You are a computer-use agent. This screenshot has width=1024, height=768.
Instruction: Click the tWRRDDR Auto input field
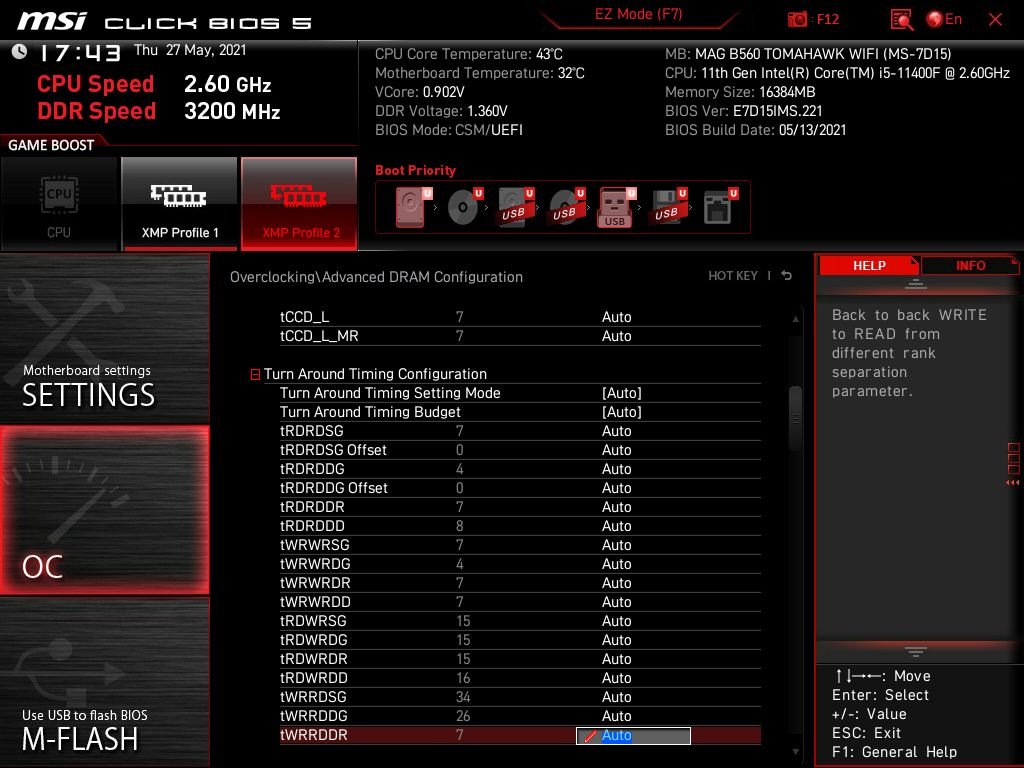click(633, 735)
